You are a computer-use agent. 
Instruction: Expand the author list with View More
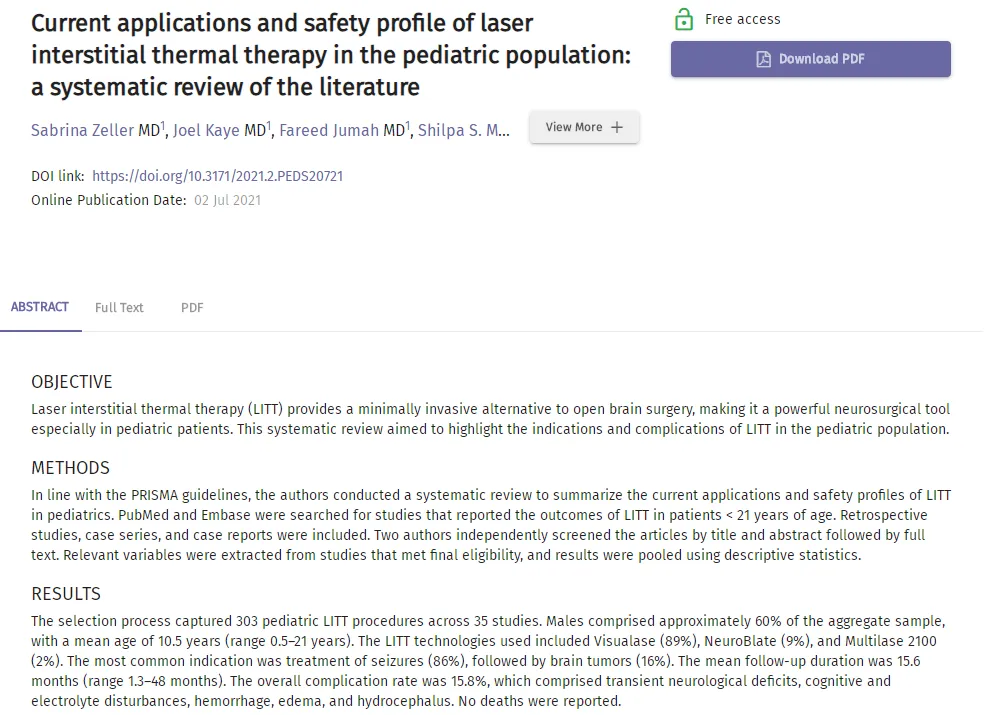(x=584, y=128)
